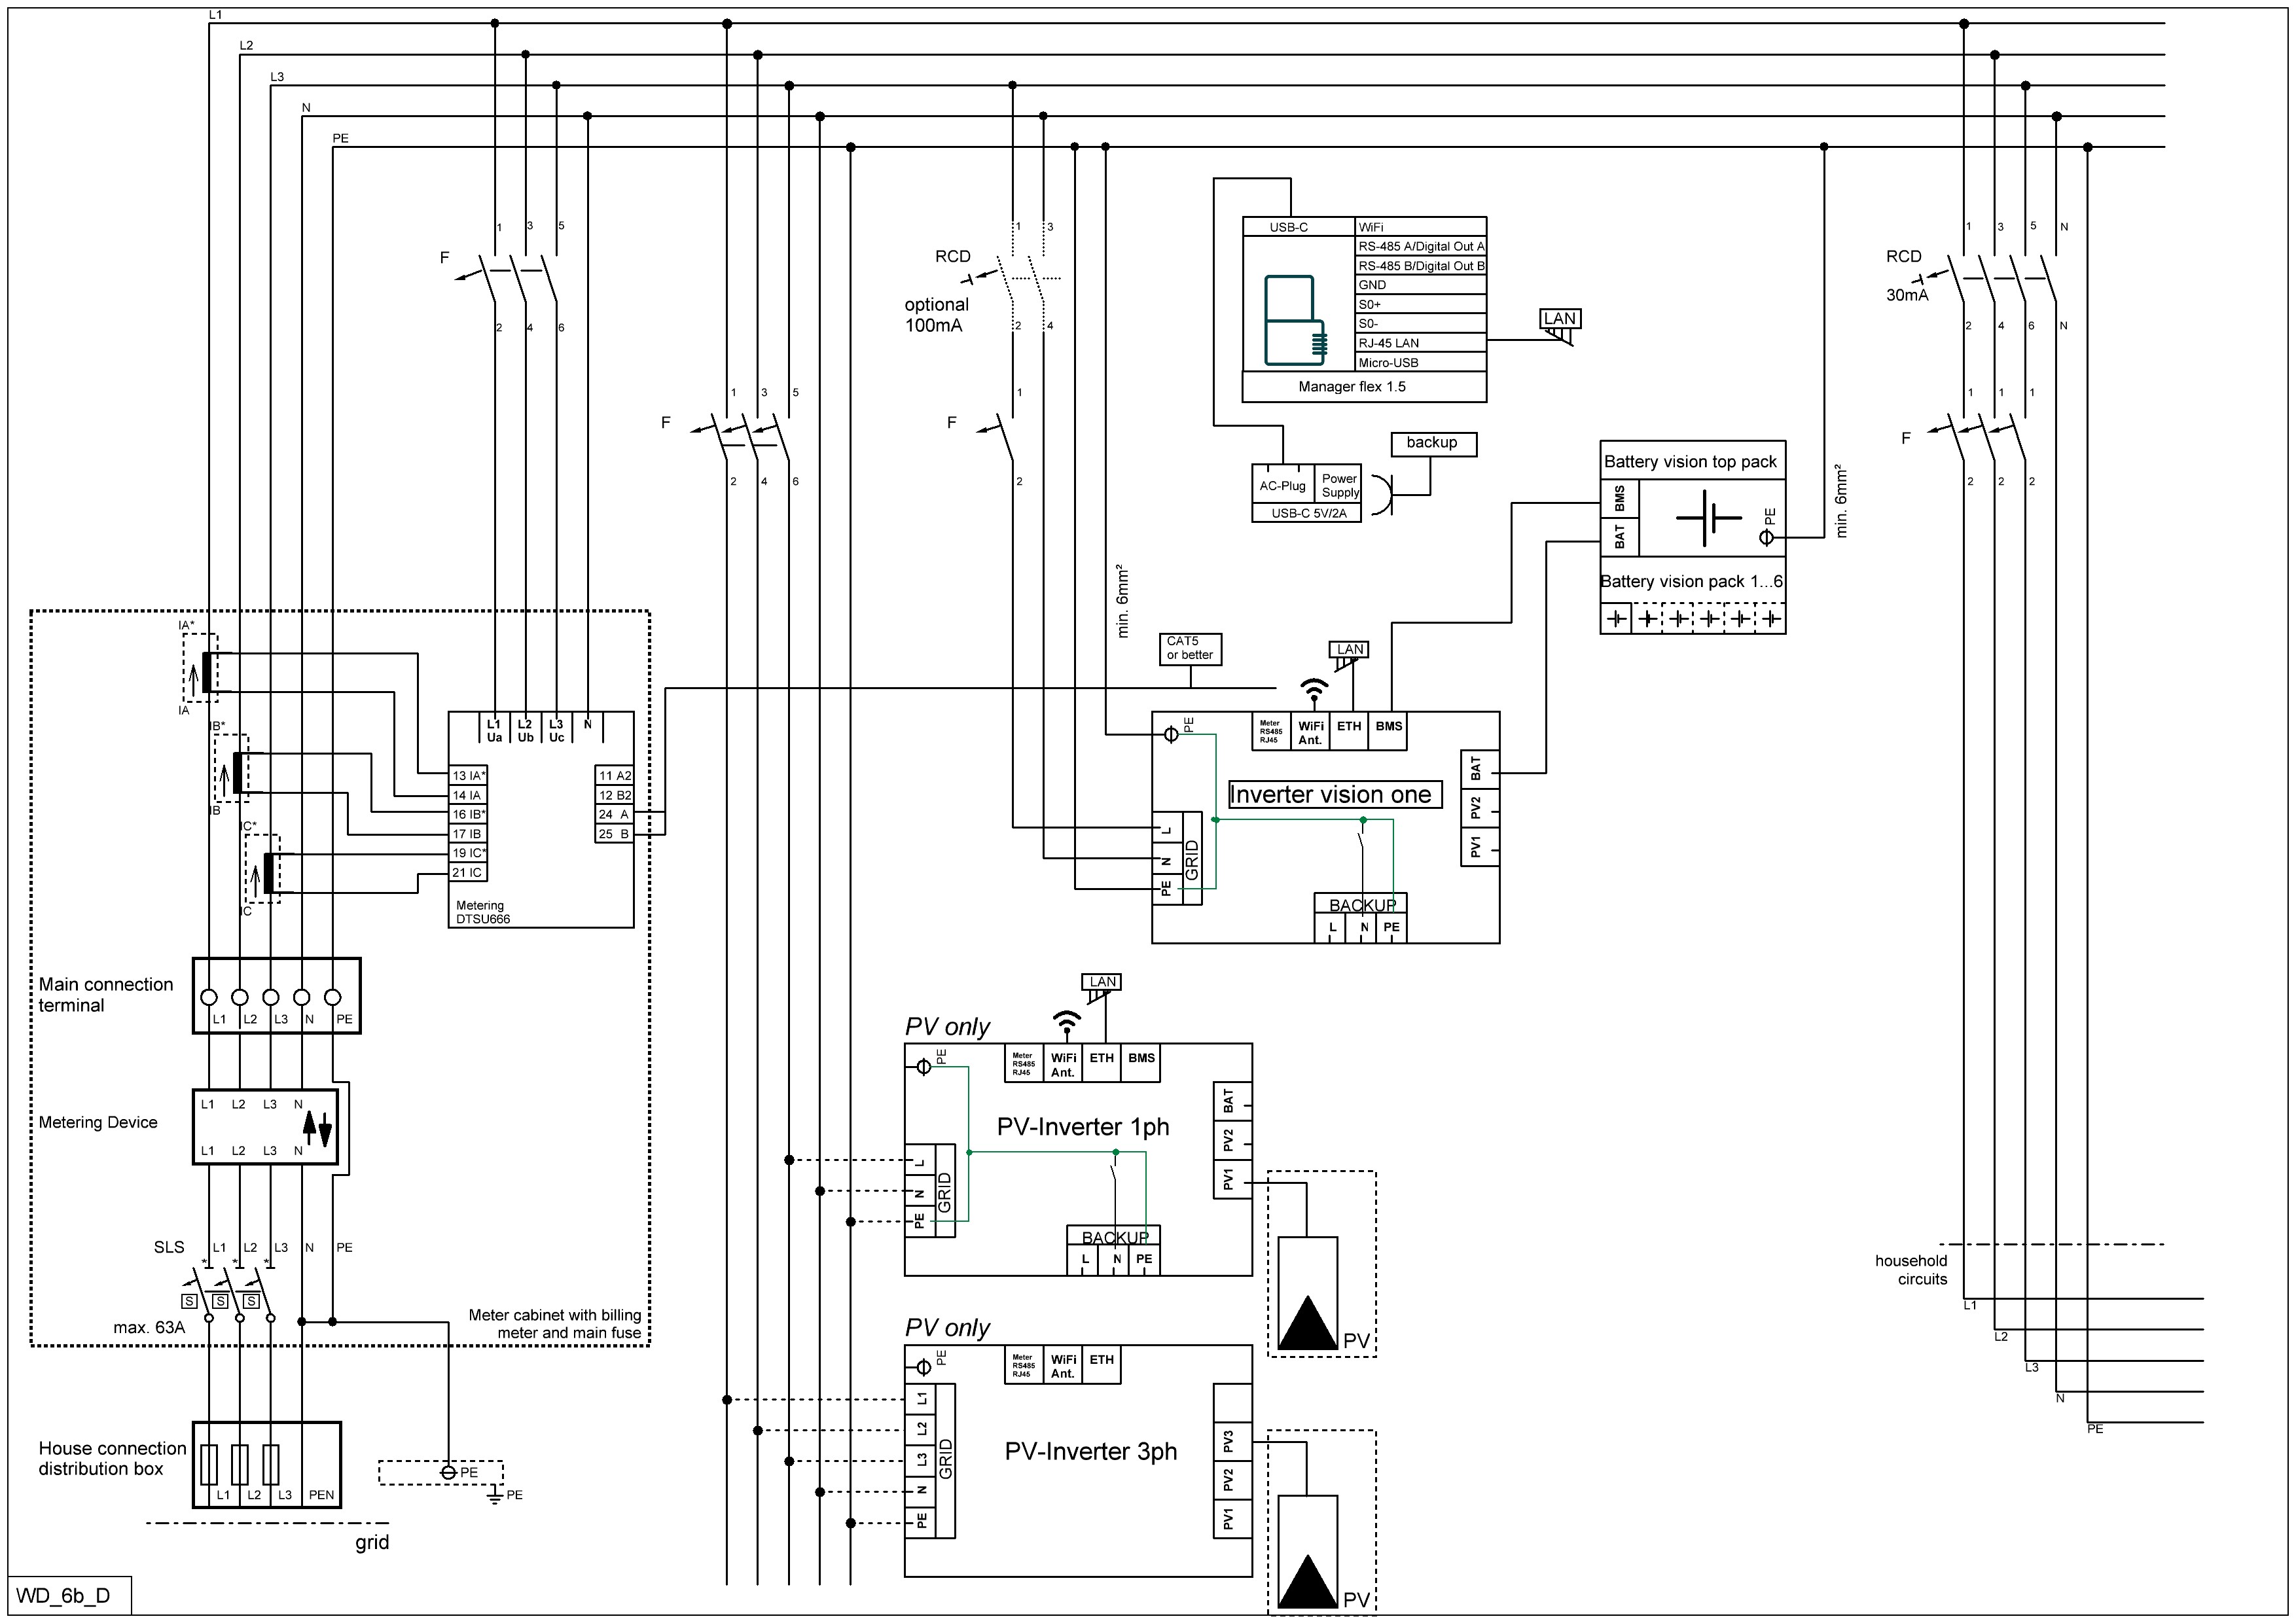
Task: Click the BMS port on Inverter vision one
Action: tap(1388, 727)
